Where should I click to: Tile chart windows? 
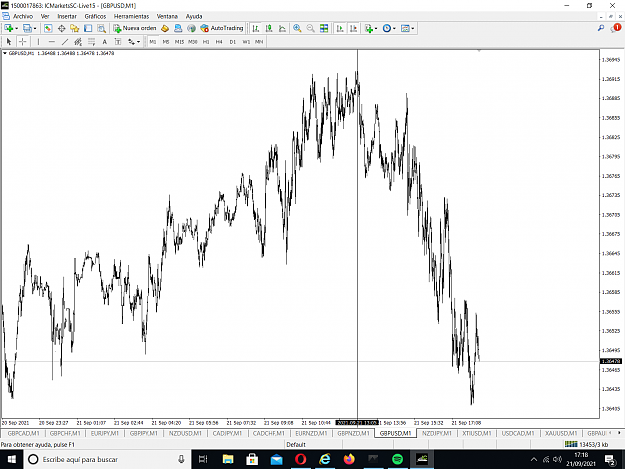click(x=324, y=28)
